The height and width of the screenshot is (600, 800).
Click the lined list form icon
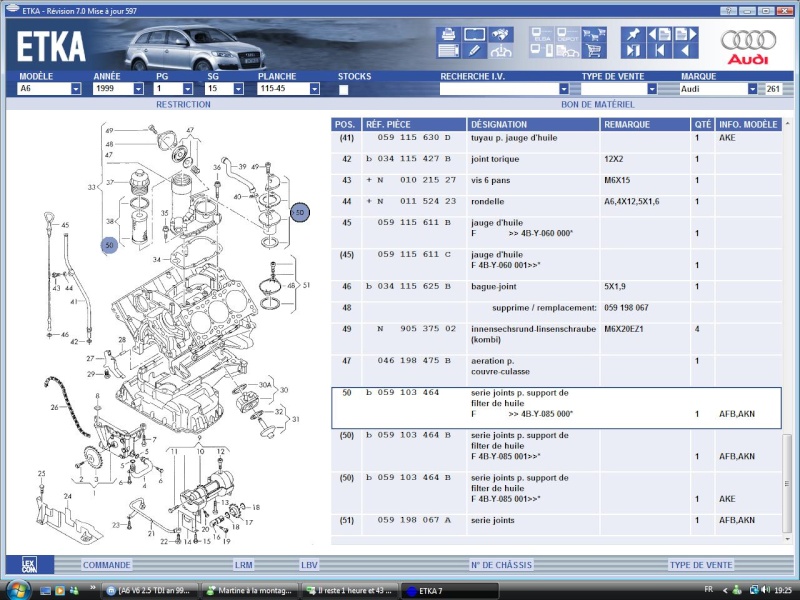[448, 51]
